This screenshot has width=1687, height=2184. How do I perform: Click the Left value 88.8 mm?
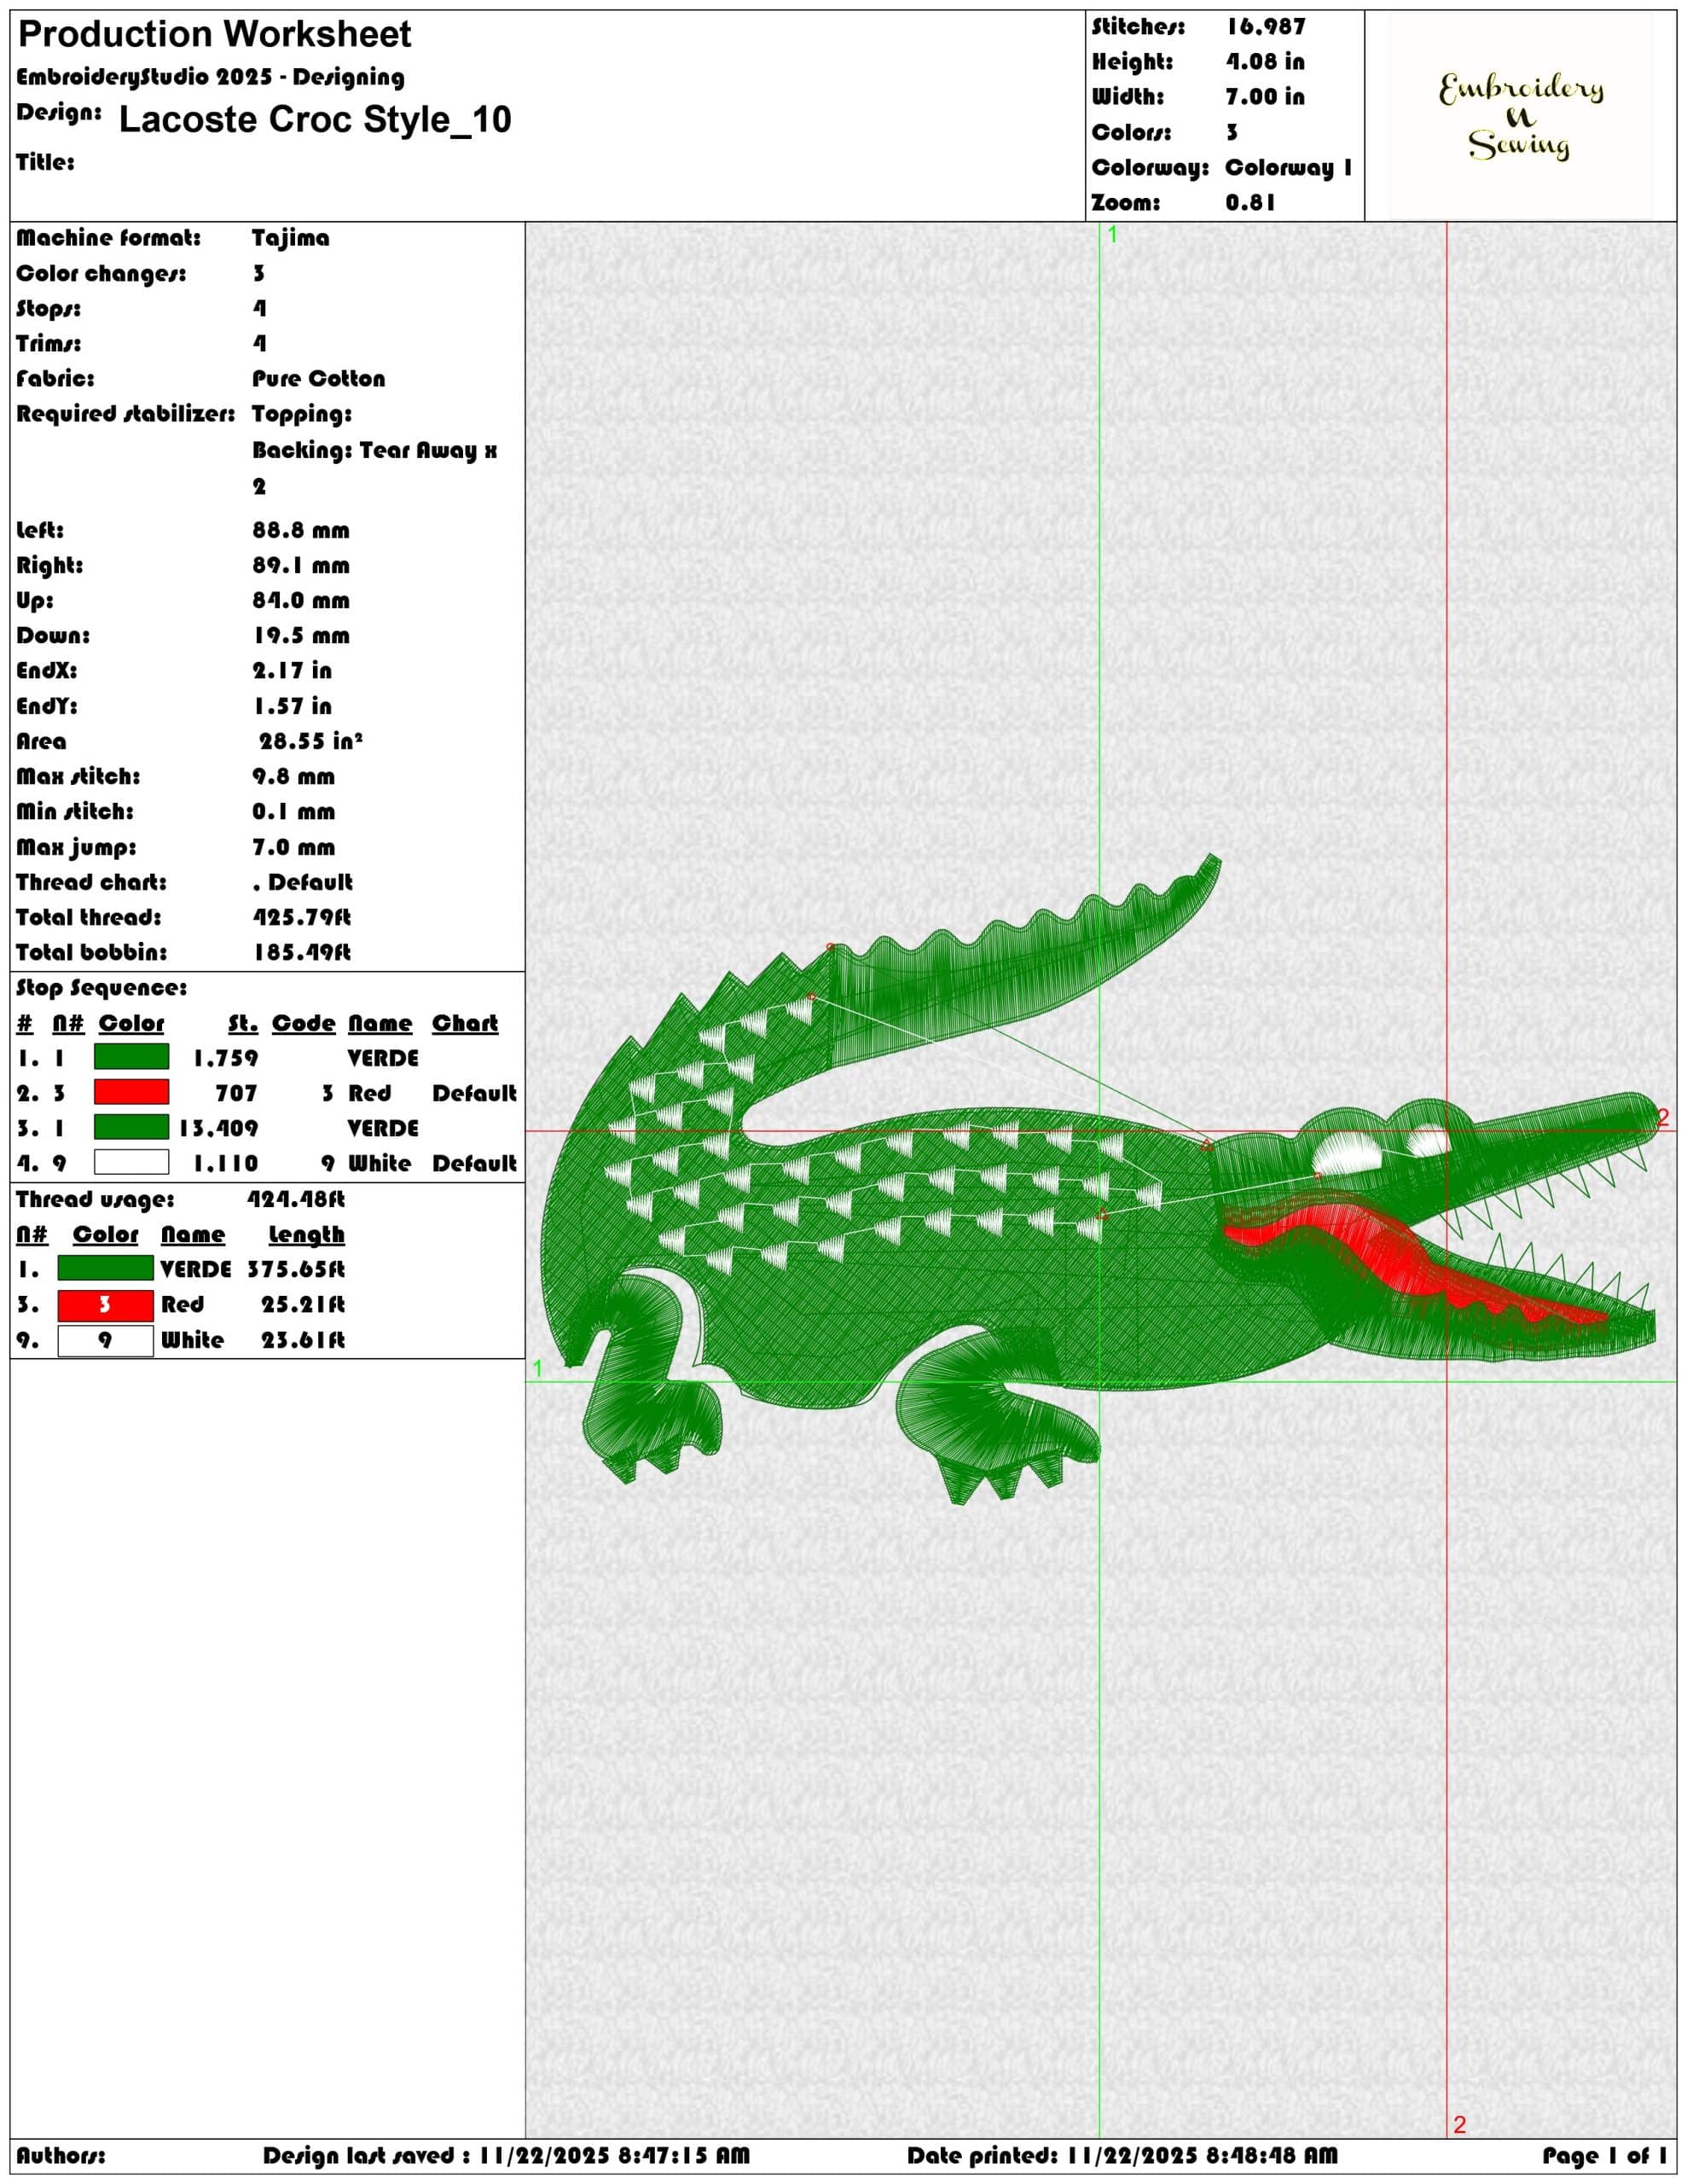coord(301,530)
